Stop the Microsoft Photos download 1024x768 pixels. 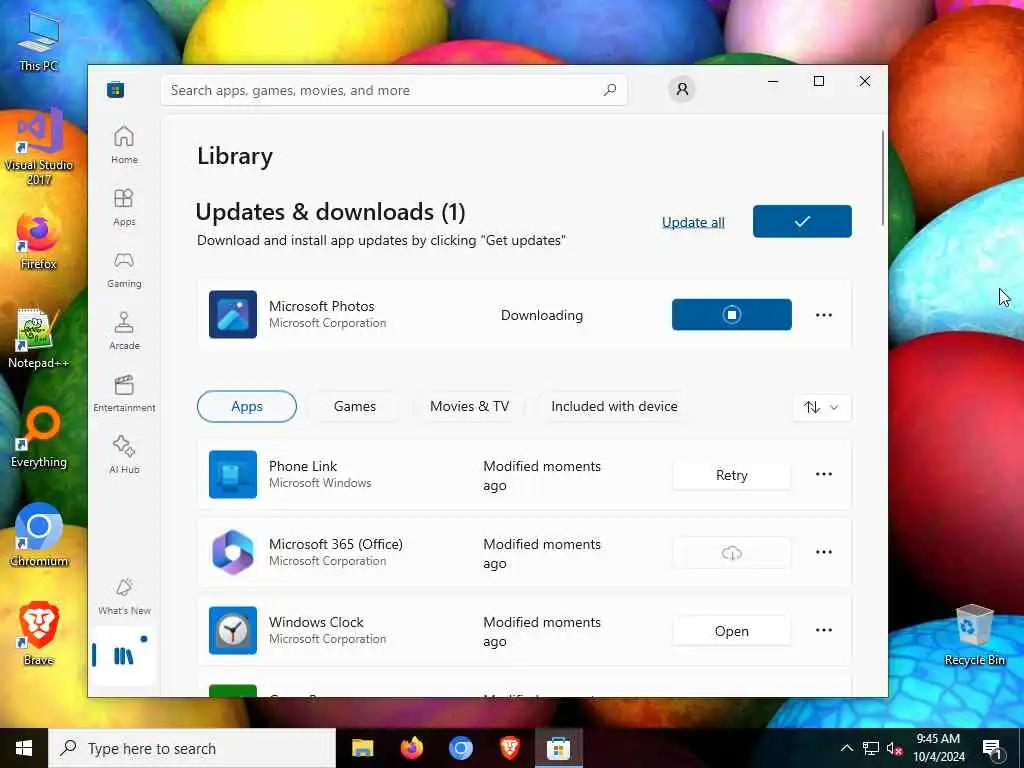(x=731, y=315)
